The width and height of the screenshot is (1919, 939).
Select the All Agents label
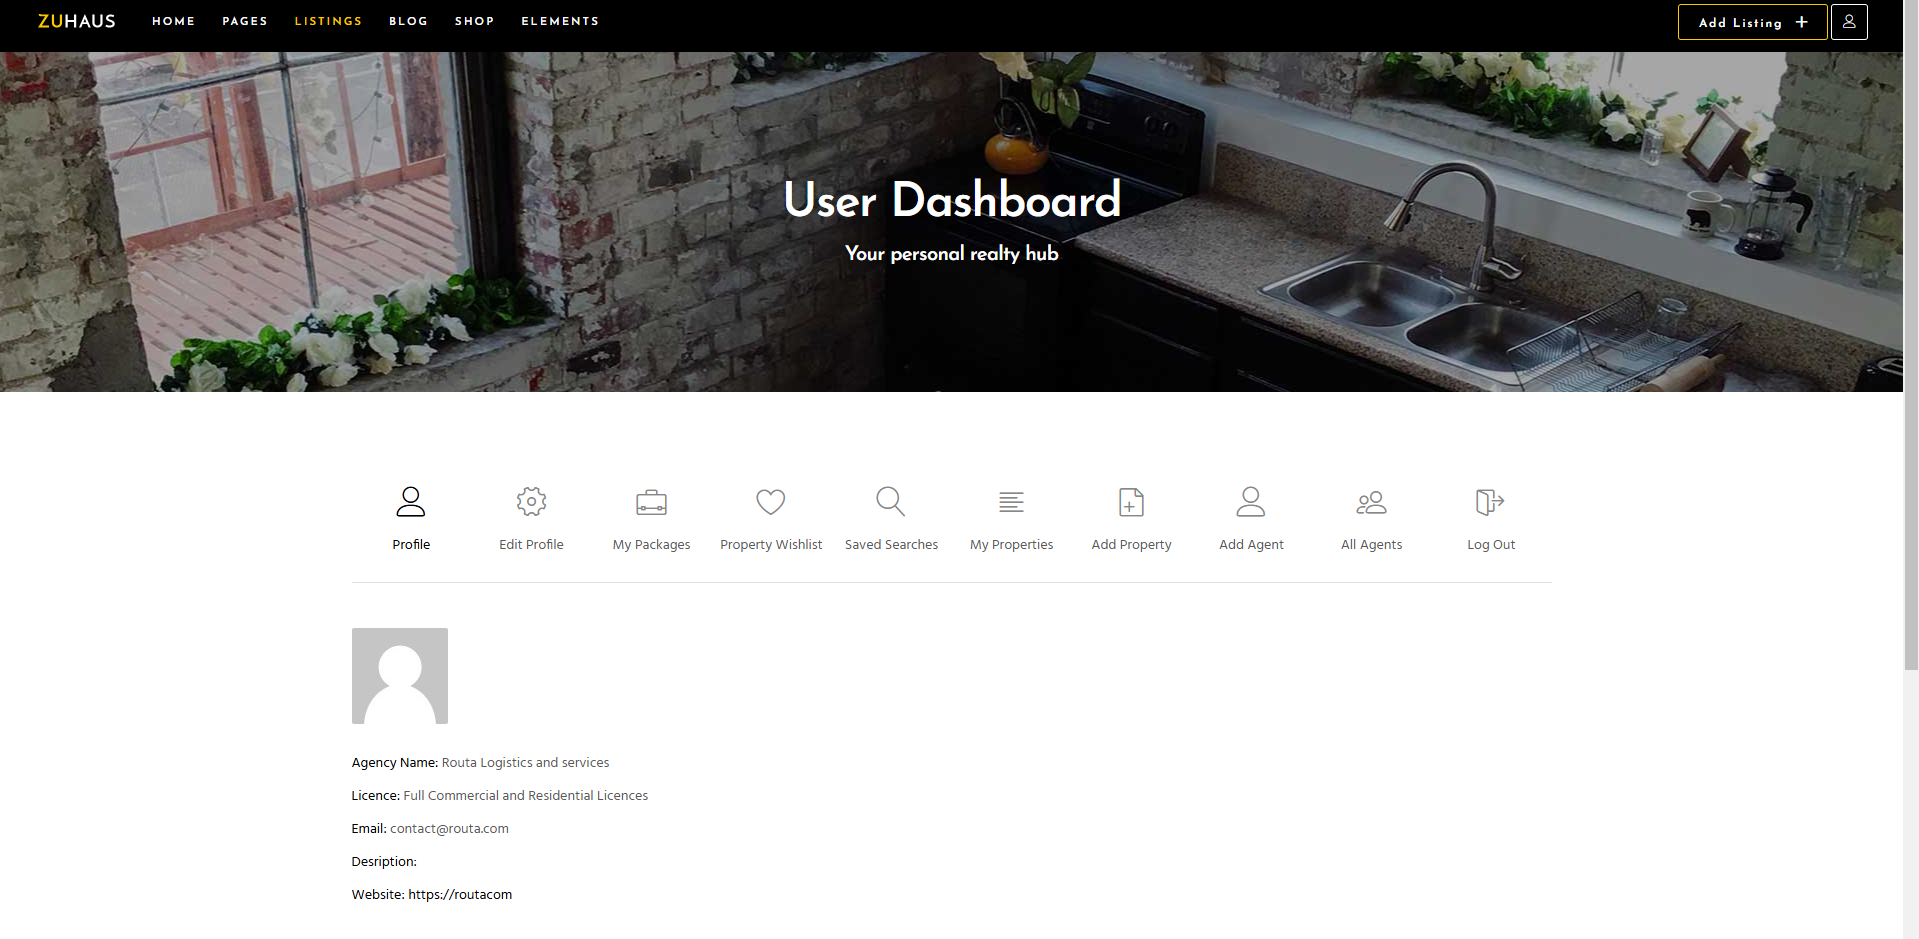click(x=1371, y=544)
